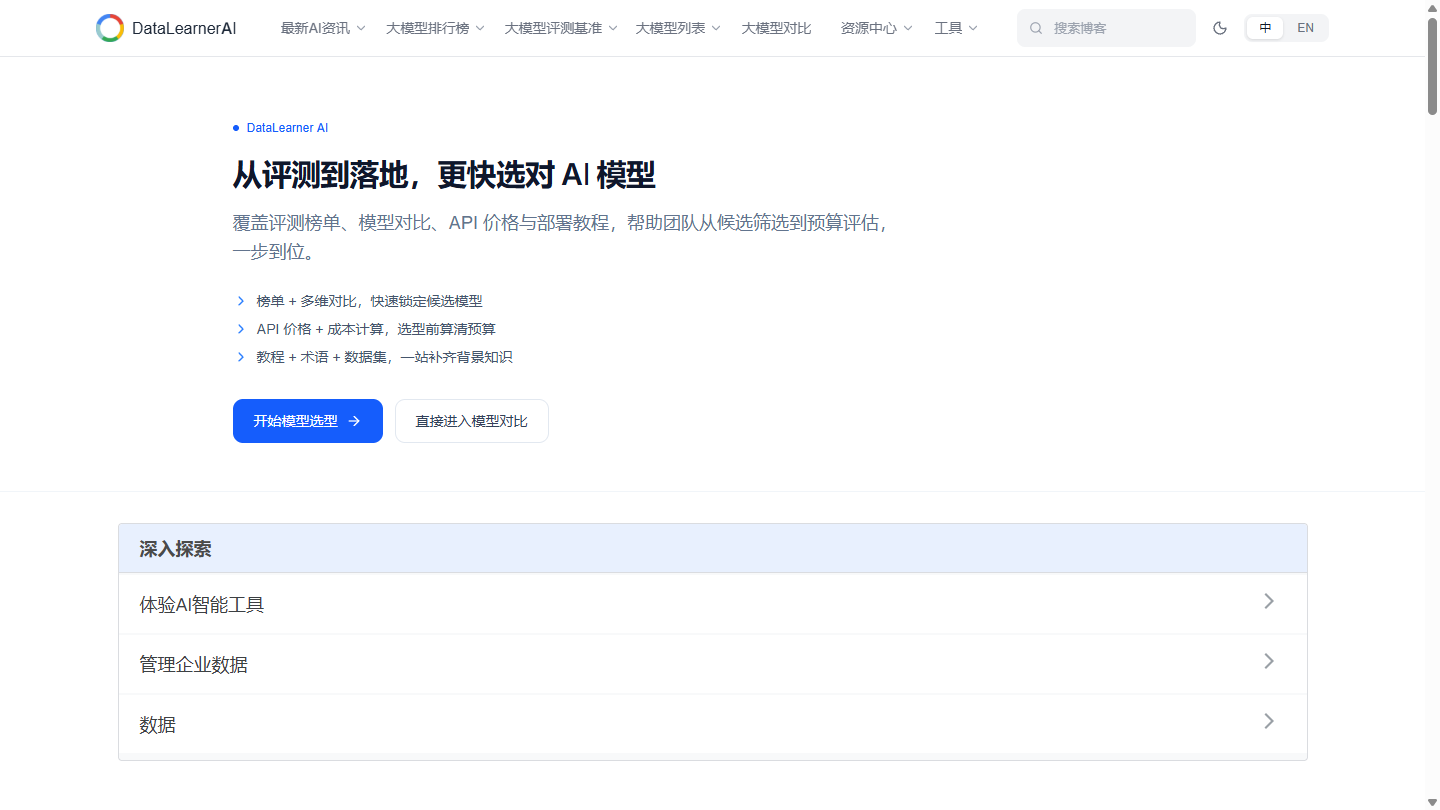Image resolution: width=1440 pixels, height=810 pixels.
Task: Expand the 大模型排行榜 menu
Action: (x=435, y=28)
